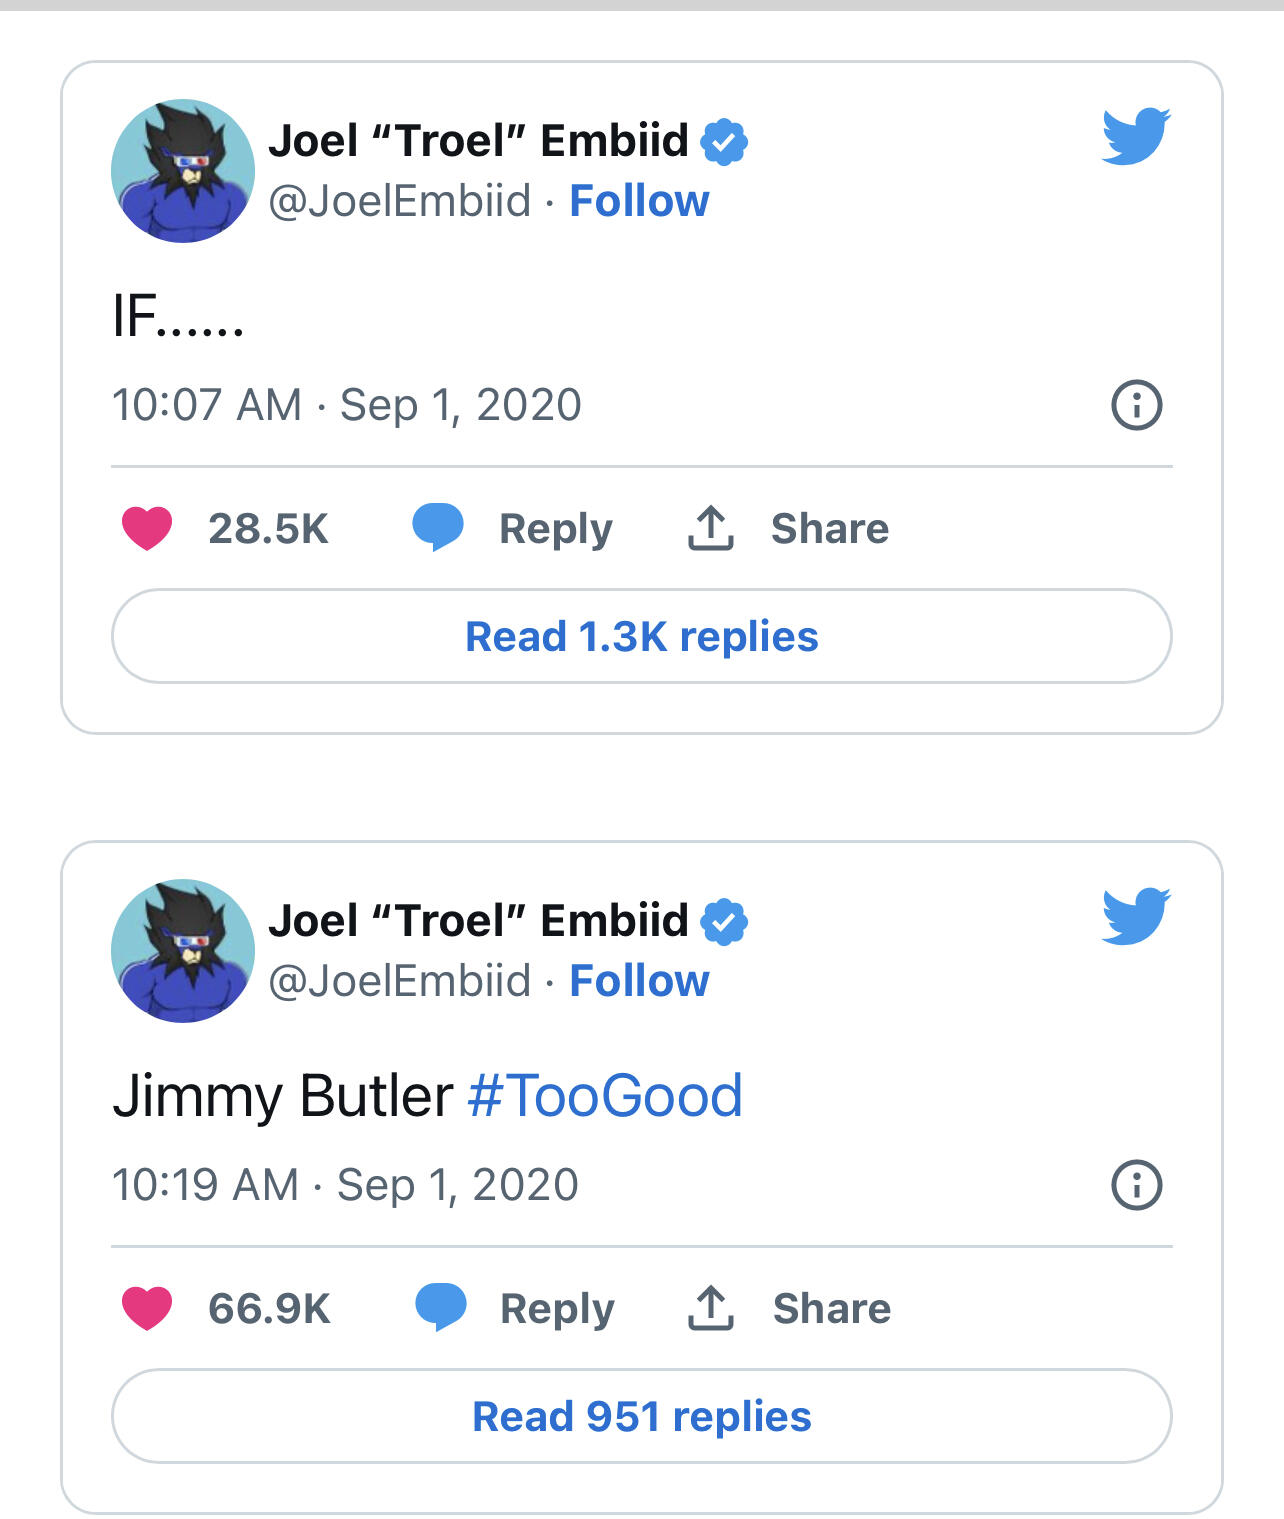The width and height of the screenshot is (1284, 1519).
Task: Click the share arrow icon on the Jimmy Butler tweet
Action: [x=711, y=1307]
